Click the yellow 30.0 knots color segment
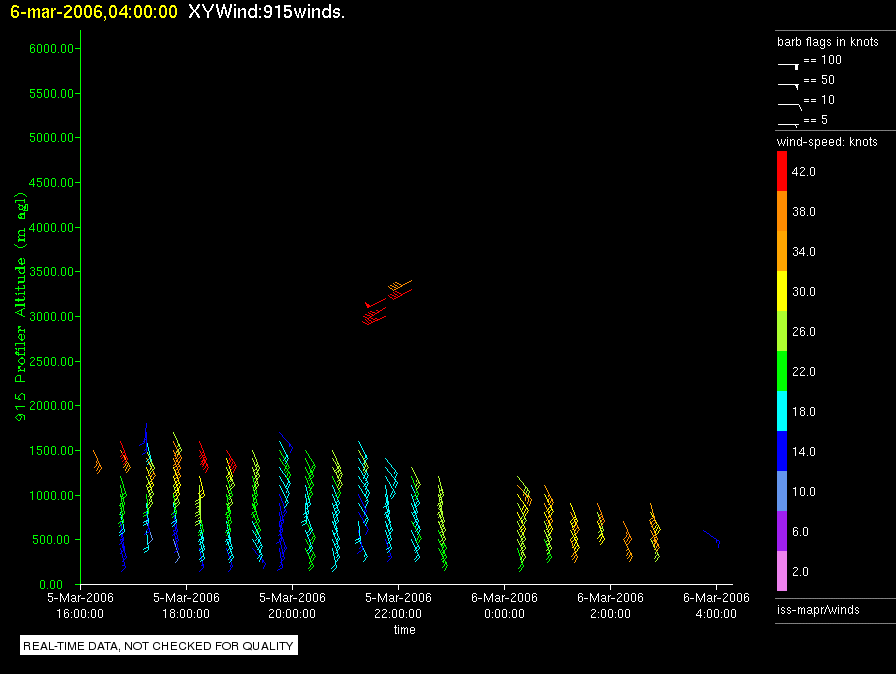The height and width of the screenshot is (674, 896). pos(782,292)
